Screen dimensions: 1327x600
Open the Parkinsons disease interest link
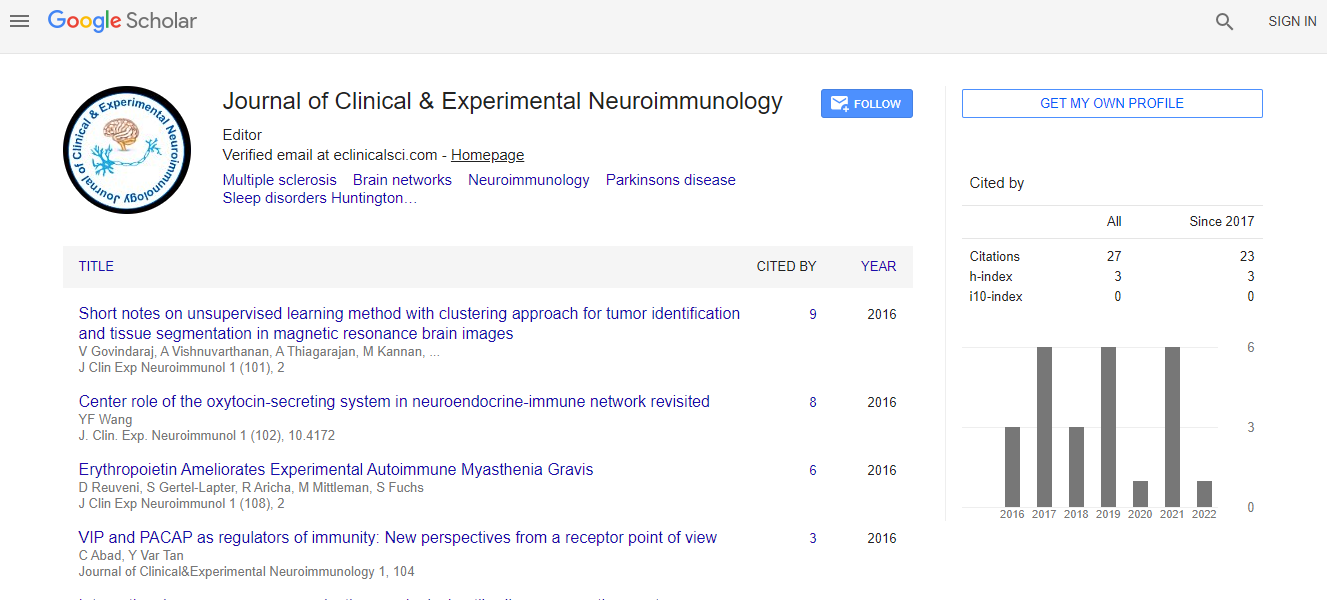(x=670, y=180)
